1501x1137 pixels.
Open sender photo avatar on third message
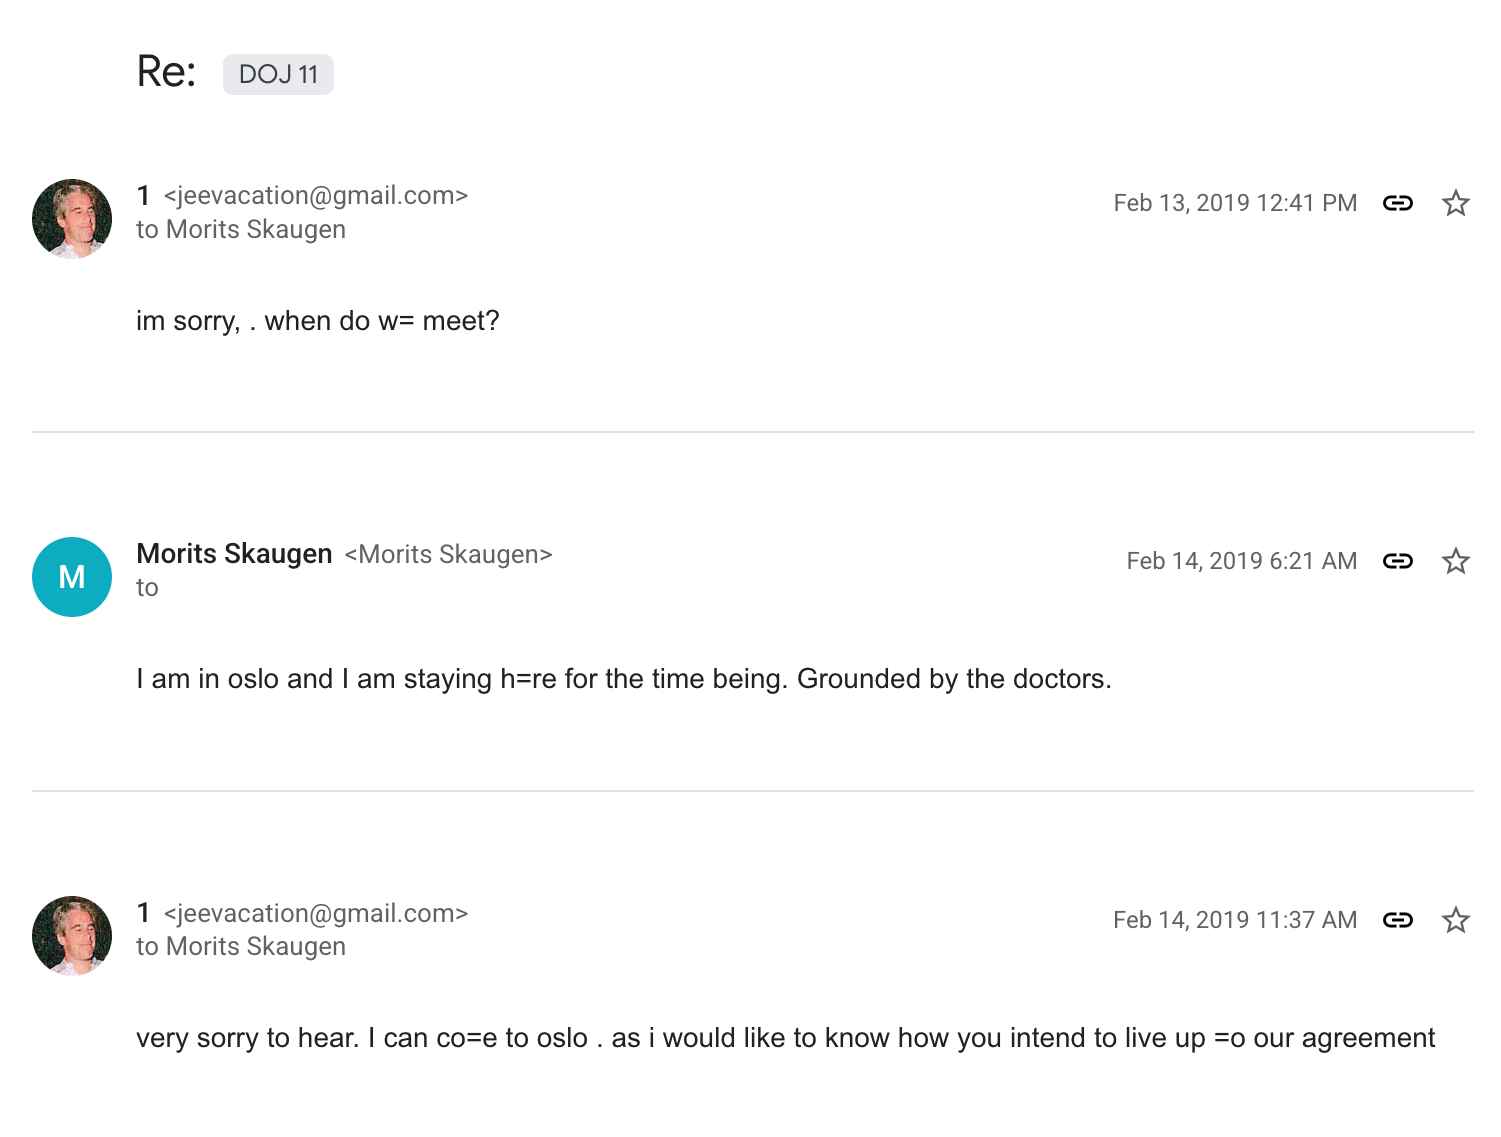click(x=72, y=936)
